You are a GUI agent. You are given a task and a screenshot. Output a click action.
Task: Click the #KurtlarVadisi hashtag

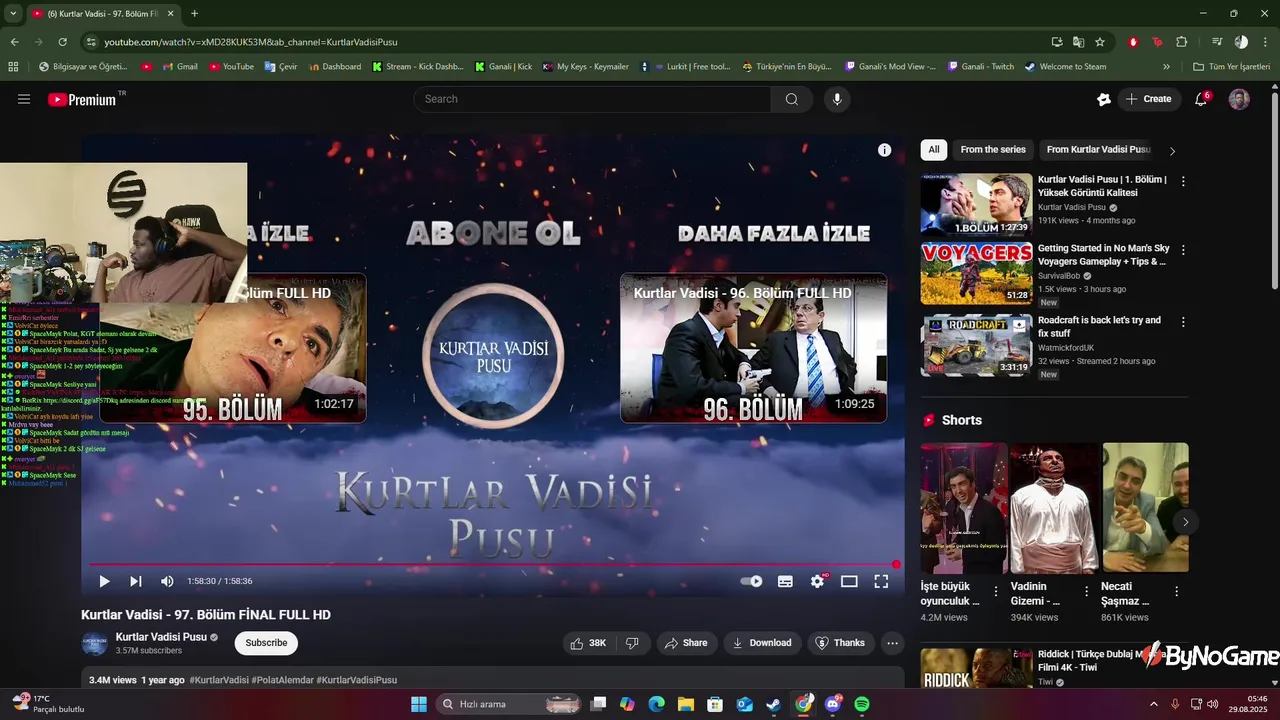pyautogui.click(x=219, y=680)
